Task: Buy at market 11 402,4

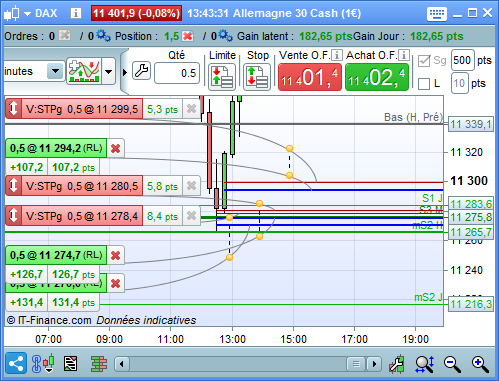Action: 377,77
